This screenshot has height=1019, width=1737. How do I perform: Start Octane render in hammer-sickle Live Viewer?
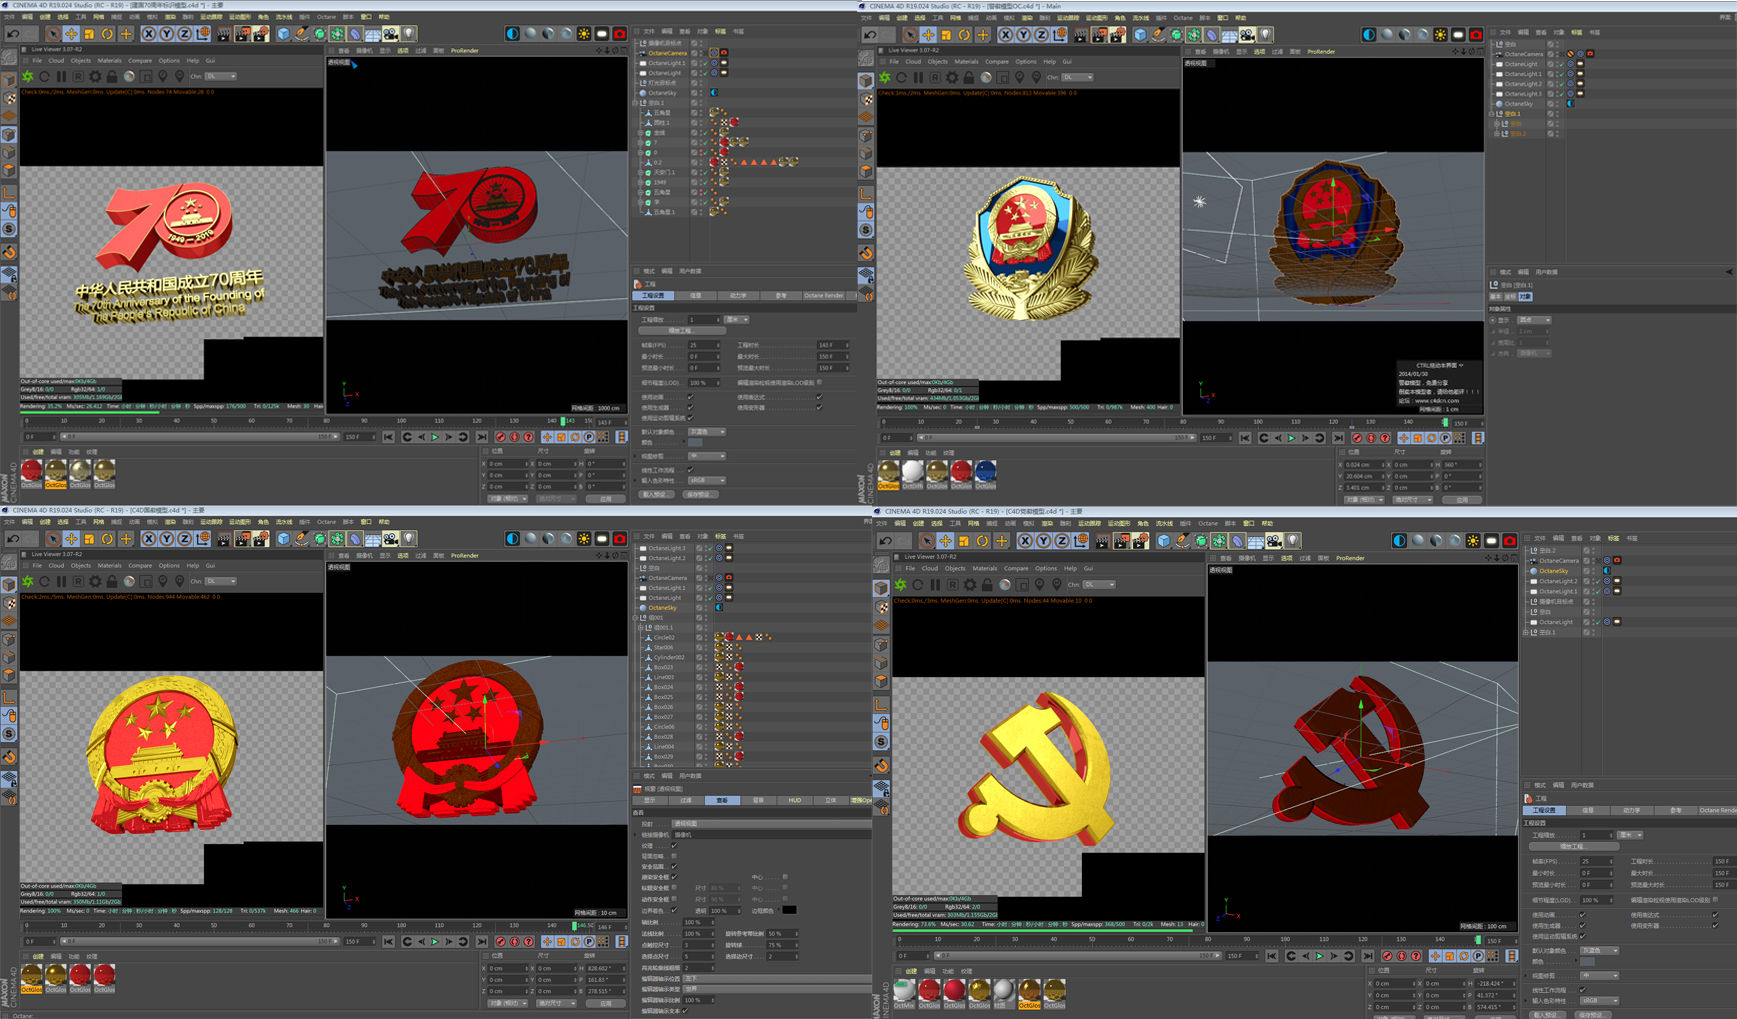coord(901,584)
